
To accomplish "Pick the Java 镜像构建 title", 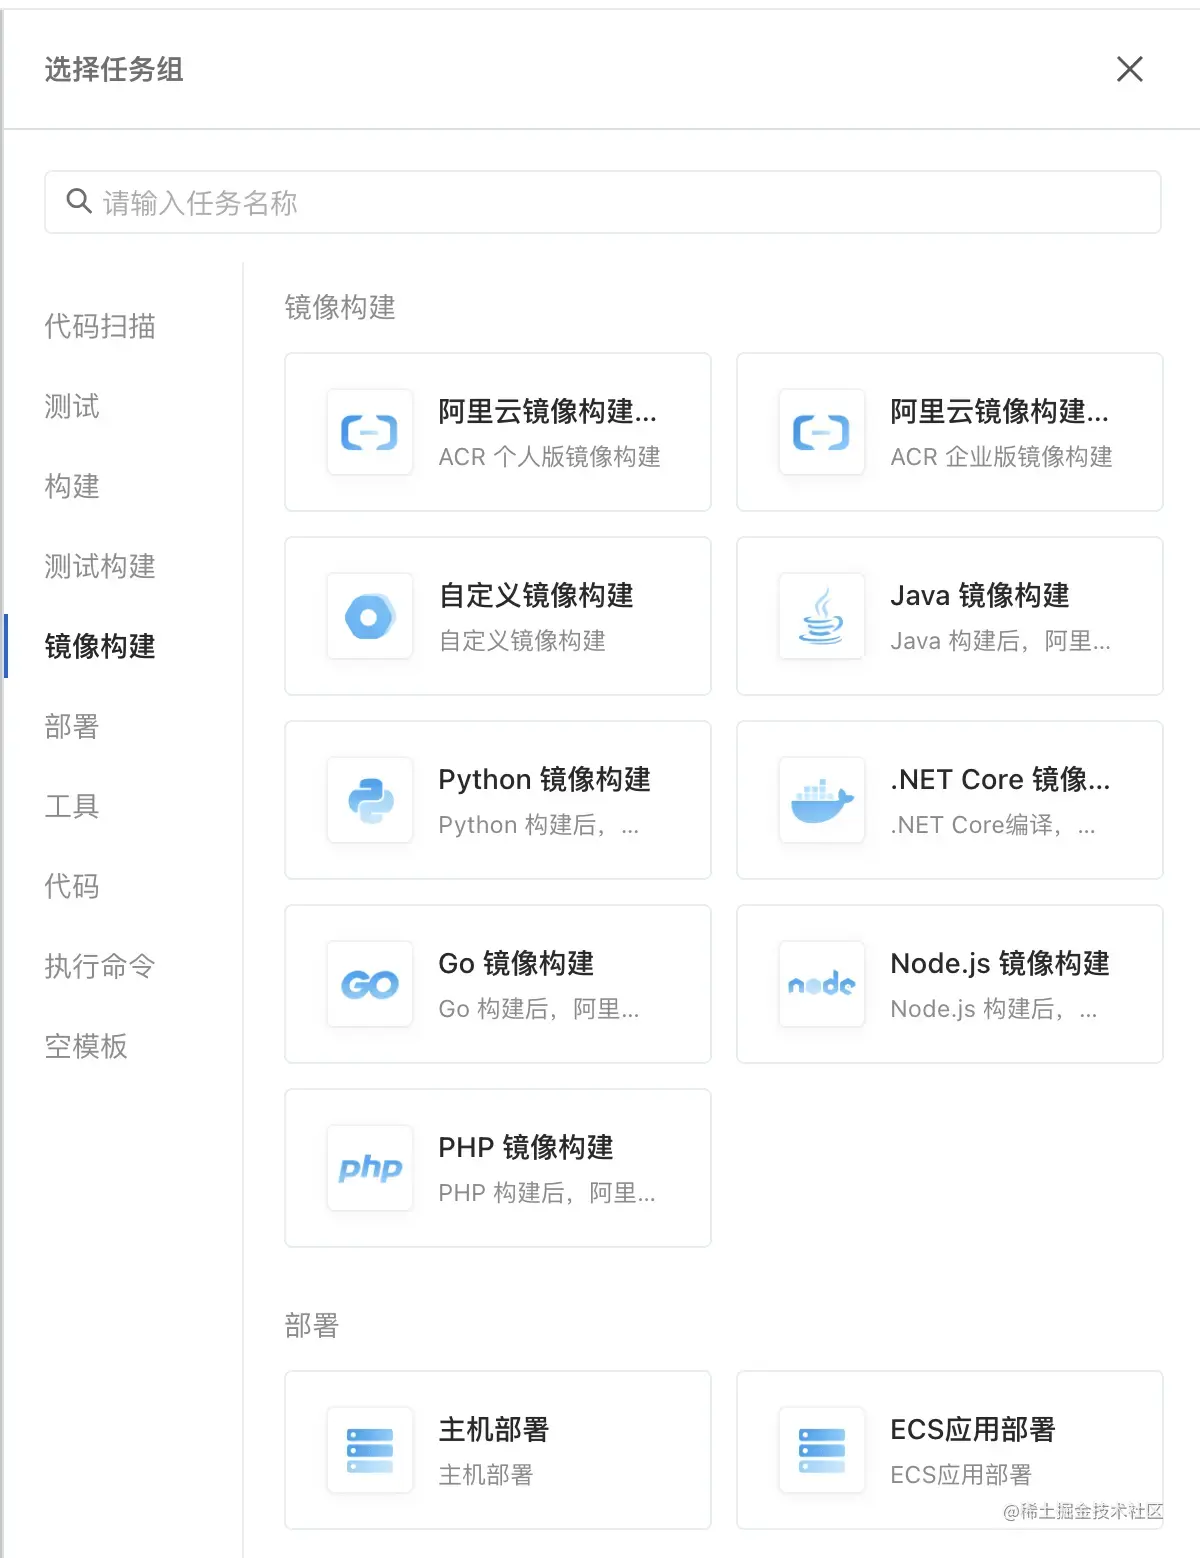I will pyautogui.click(x=980, y=595).
